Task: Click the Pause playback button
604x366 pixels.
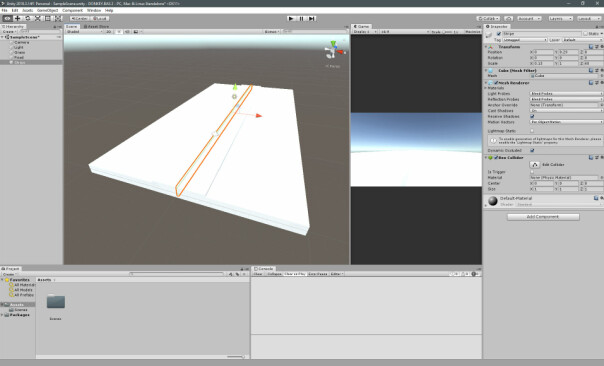Action: point(302,18)
